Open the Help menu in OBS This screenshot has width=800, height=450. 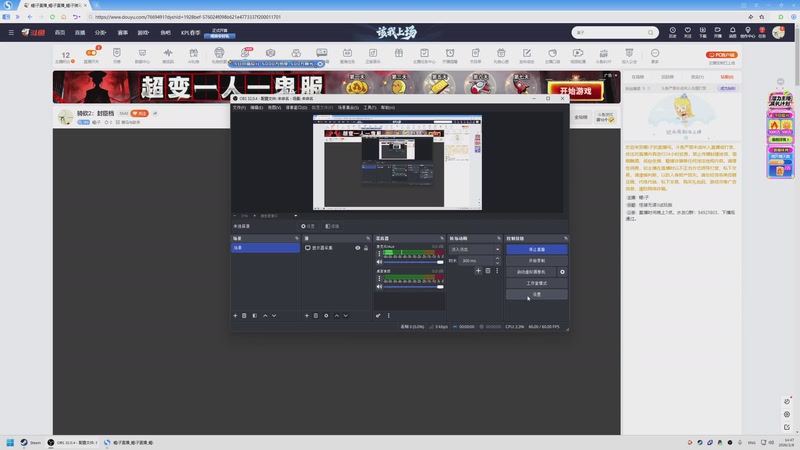point(387,108)
